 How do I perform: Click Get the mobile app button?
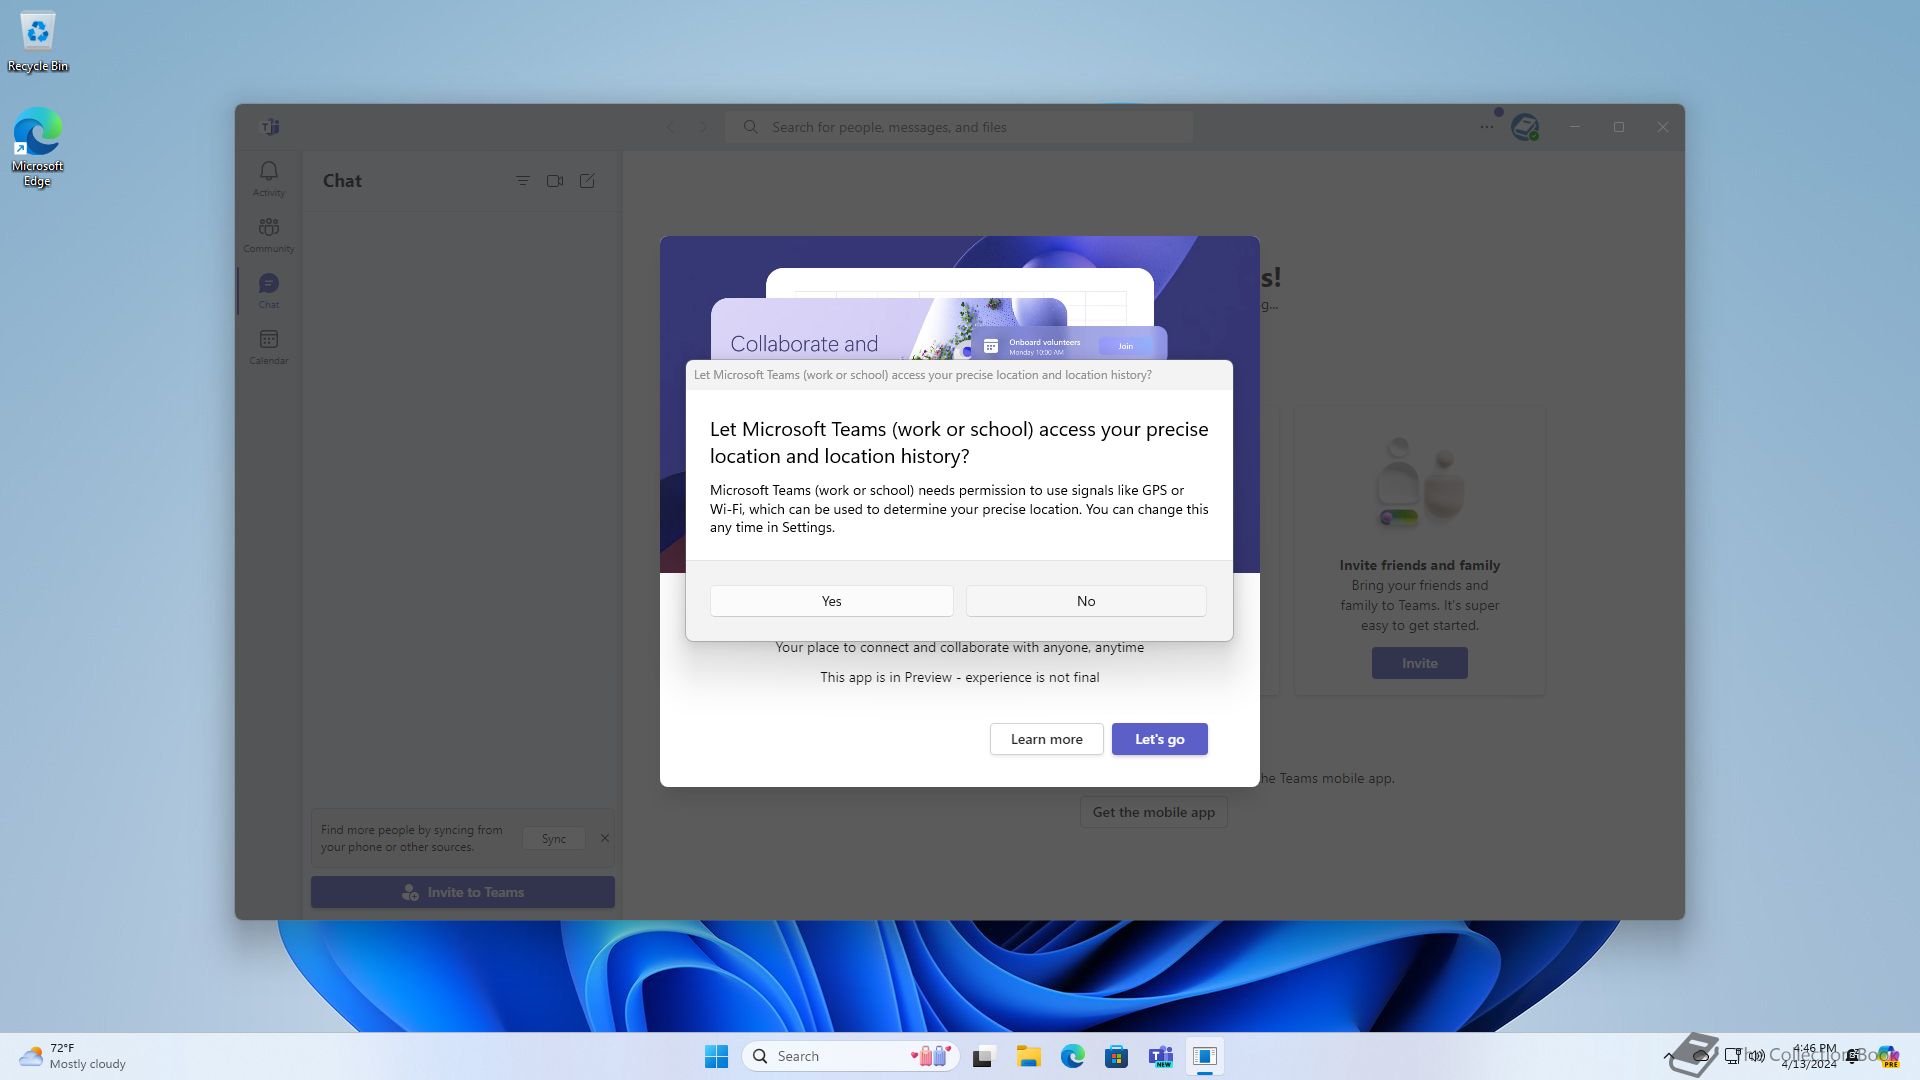tap(1153, 812)
